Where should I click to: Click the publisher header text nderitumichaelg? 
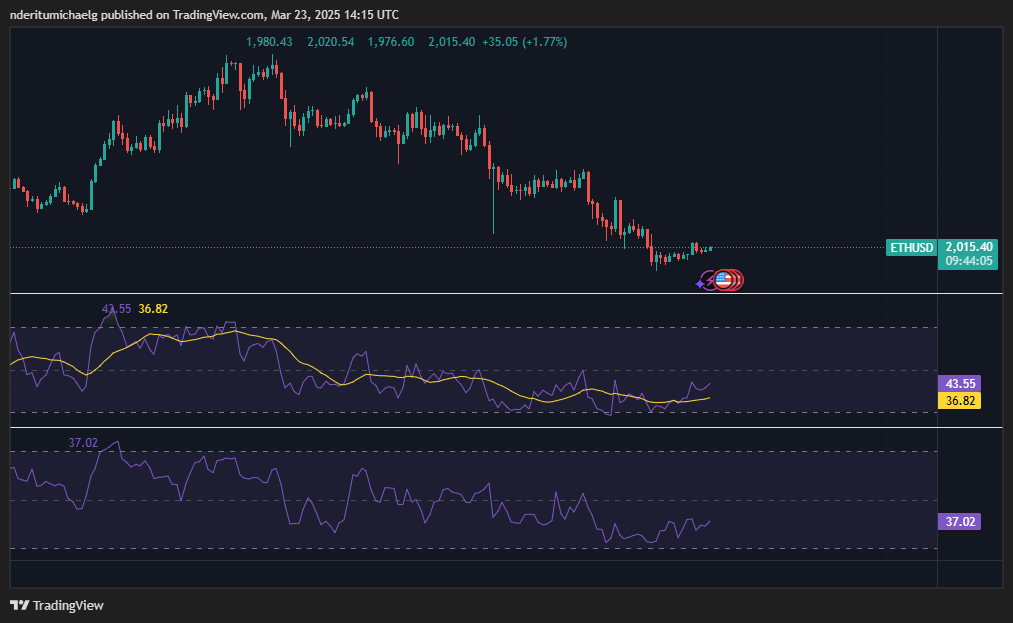tap(54, 14)
